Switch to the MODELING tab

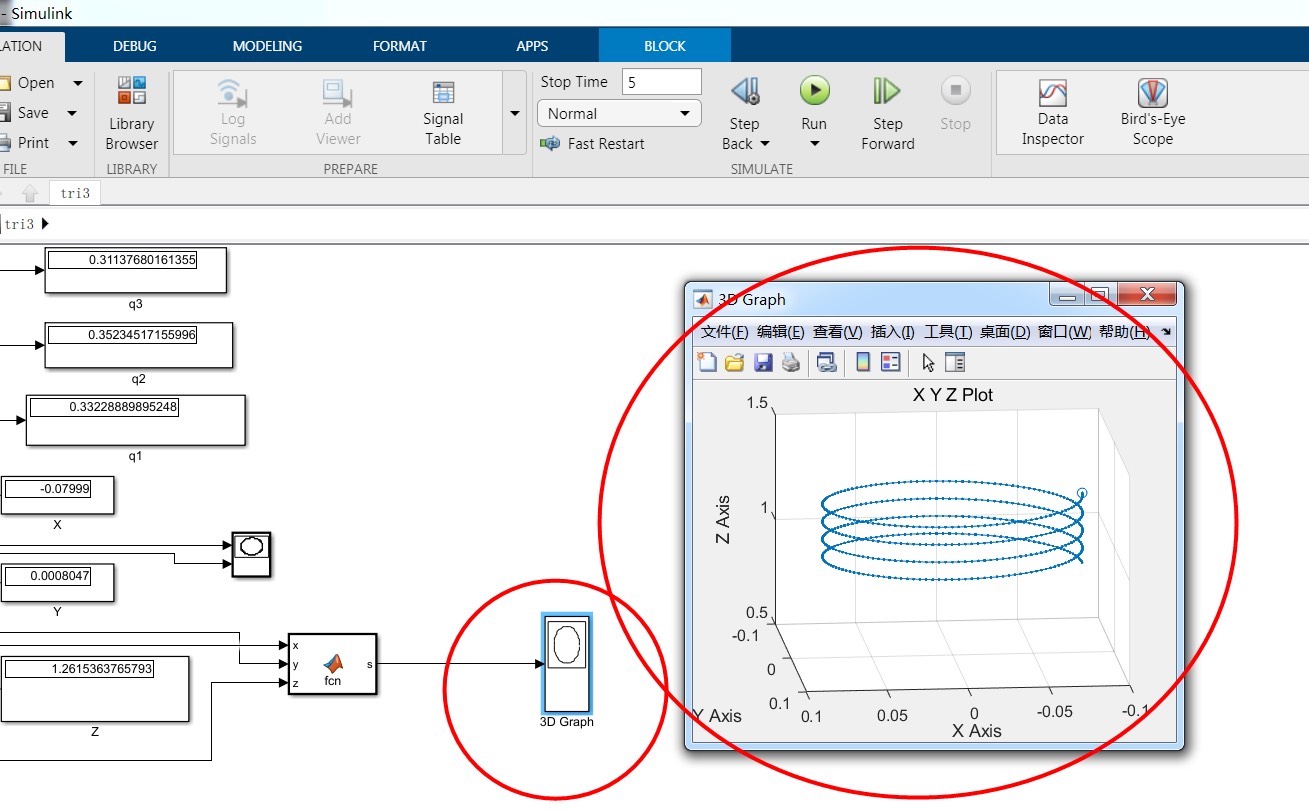(x=267, y=46)
